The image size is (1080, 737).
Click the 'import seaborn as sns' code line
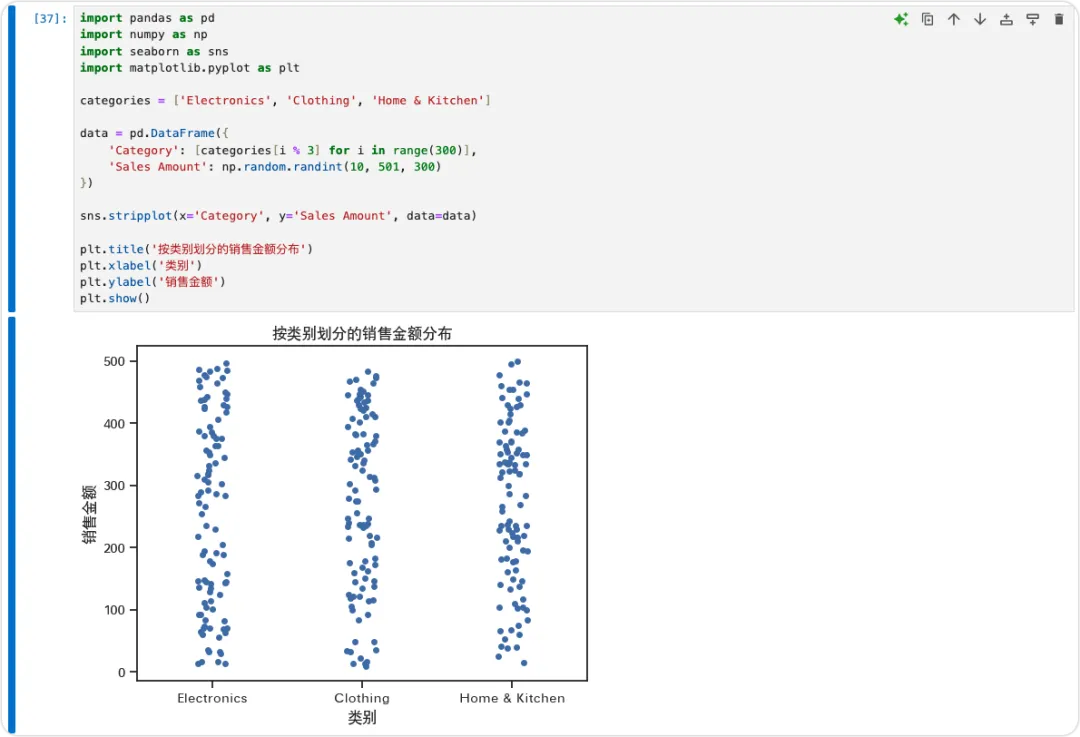(x=154, y=52)
